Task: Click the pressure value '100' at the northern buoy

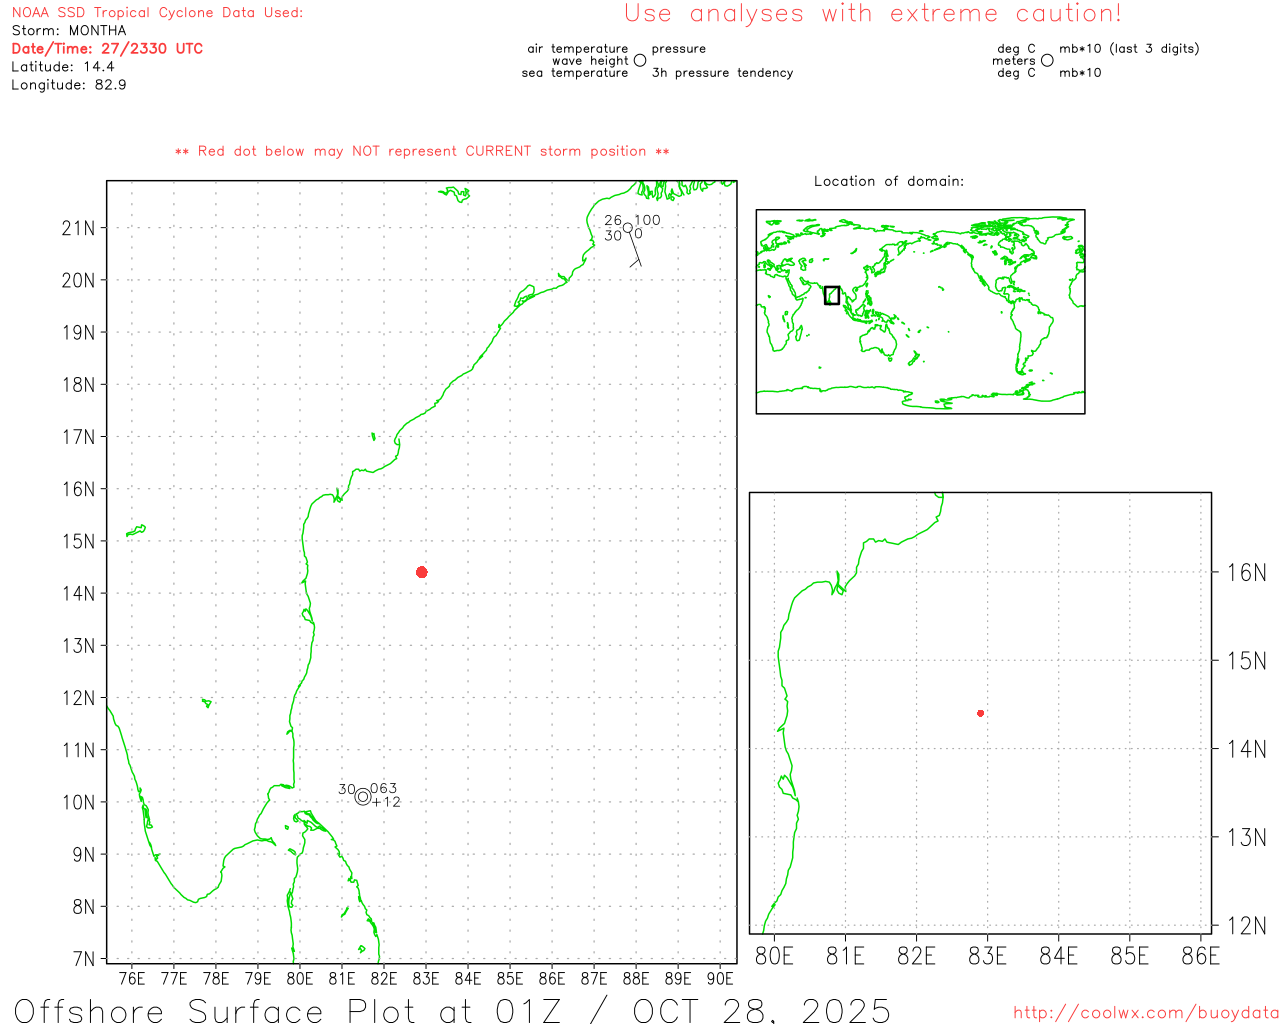Action: click(647, 220)
